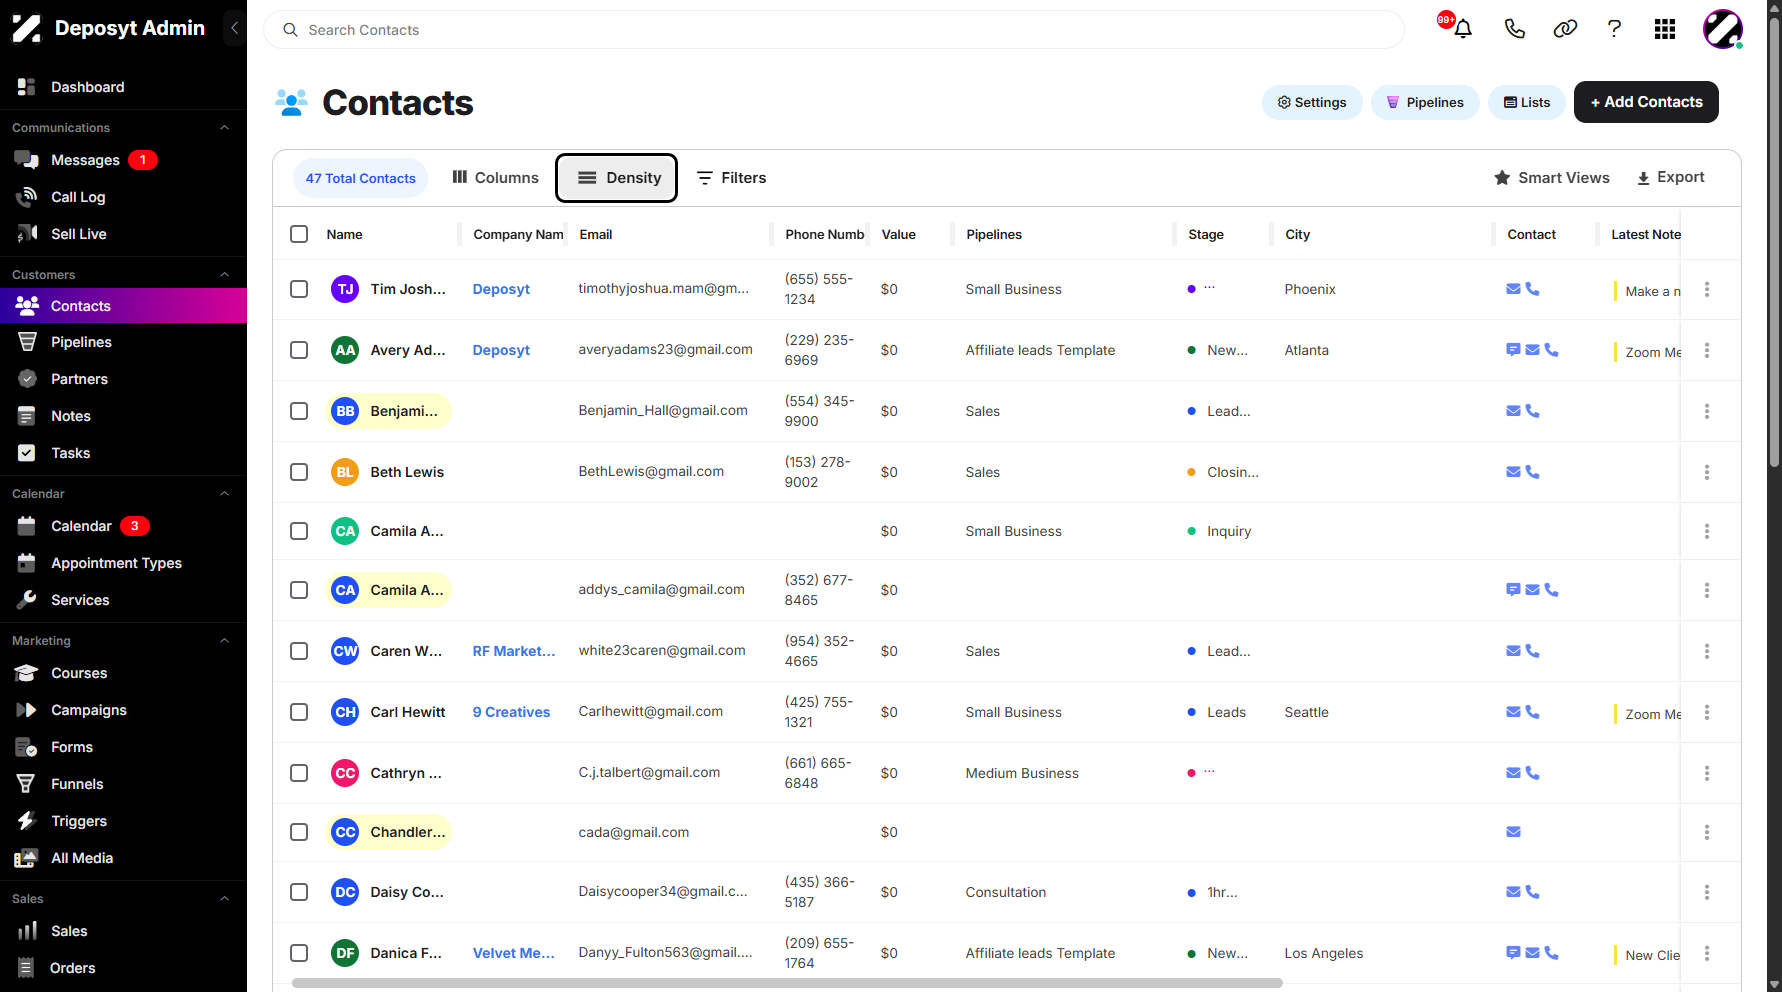The image size is (1782, 992).
Task: Collapse the sidebar with the arrow icon
Action: [x=234, y=28]
